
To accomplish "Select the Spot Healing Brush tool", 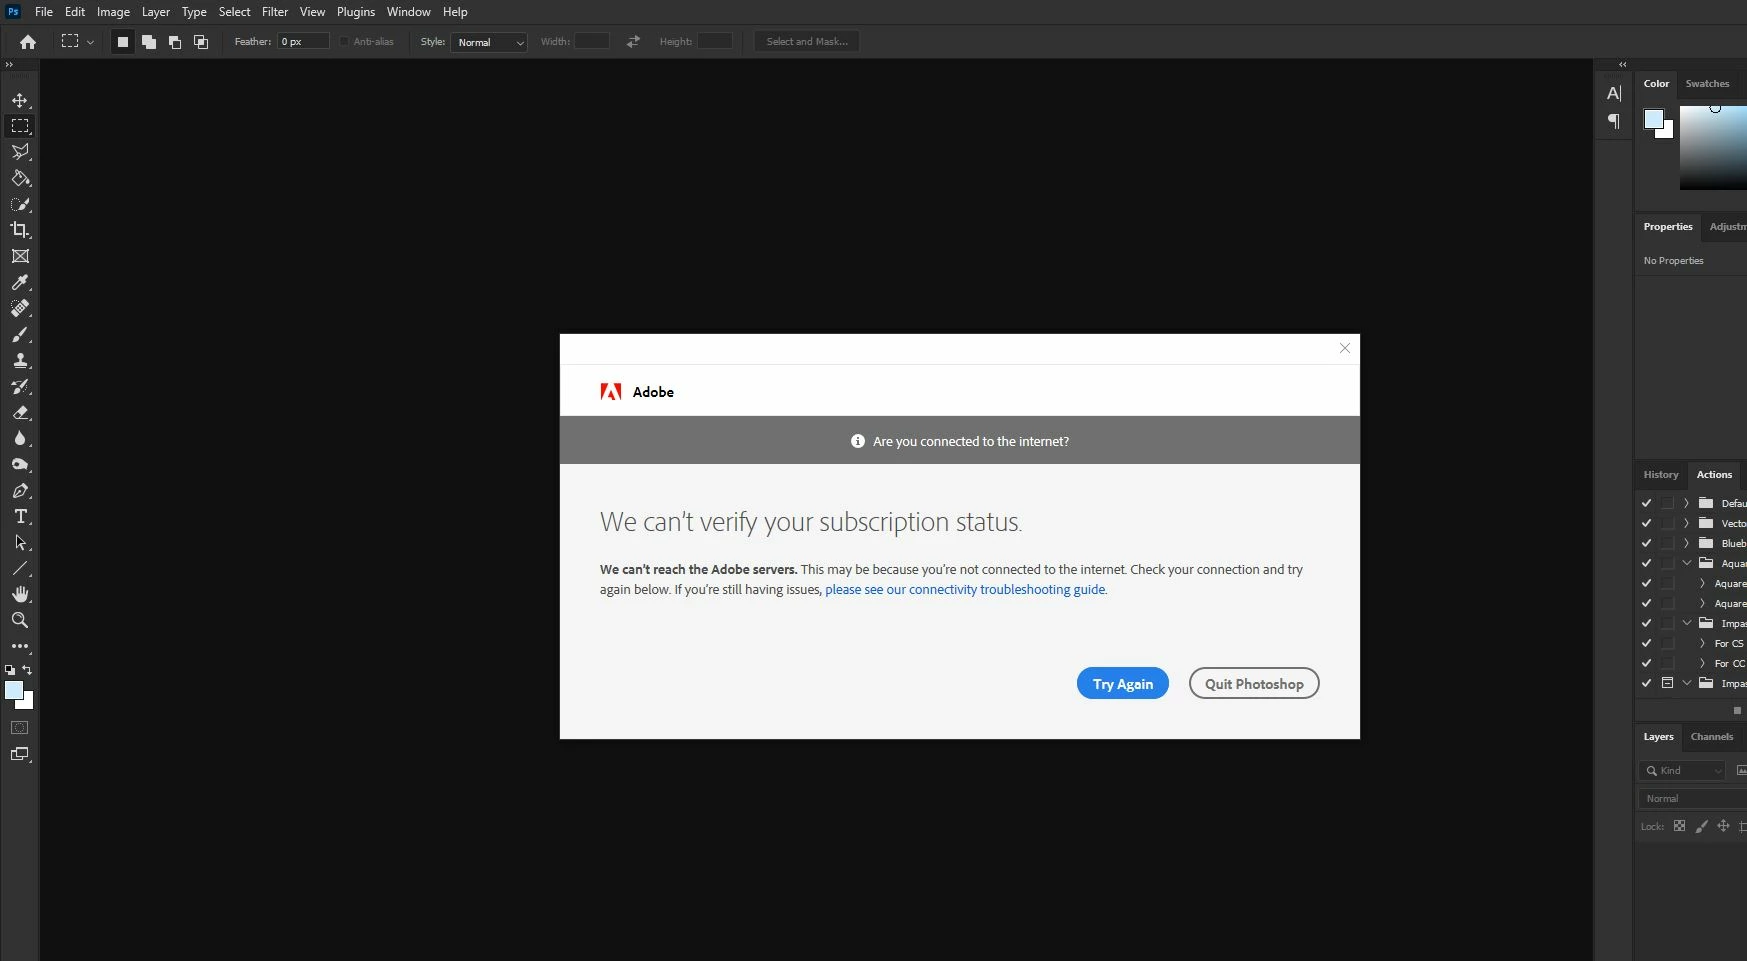I will 20,308.
